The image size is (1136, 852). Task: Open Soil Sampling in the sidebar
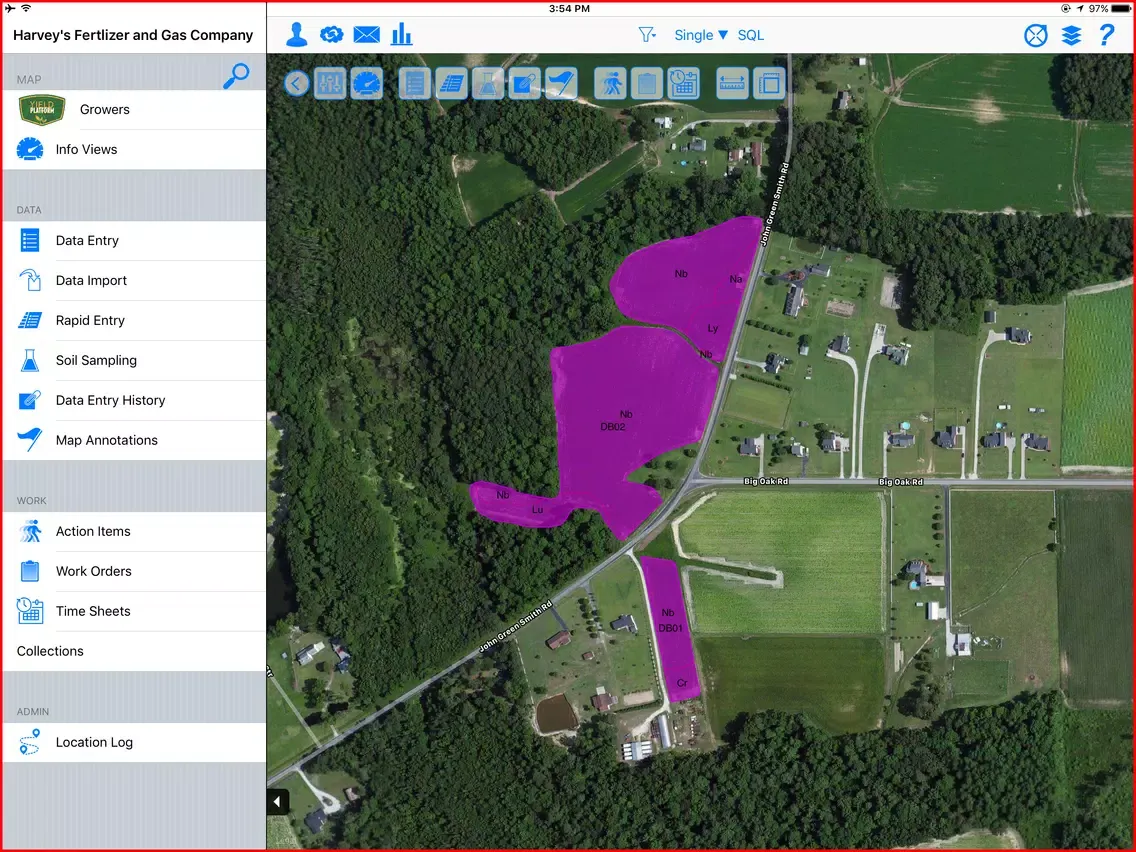[134, 360]
